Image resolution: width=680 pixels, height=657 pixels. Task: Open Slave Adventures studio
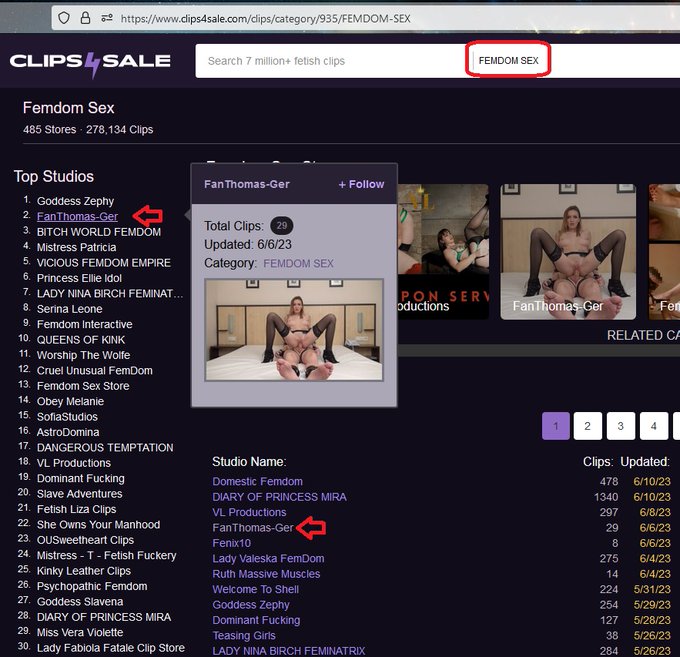[x=79, y=494]
